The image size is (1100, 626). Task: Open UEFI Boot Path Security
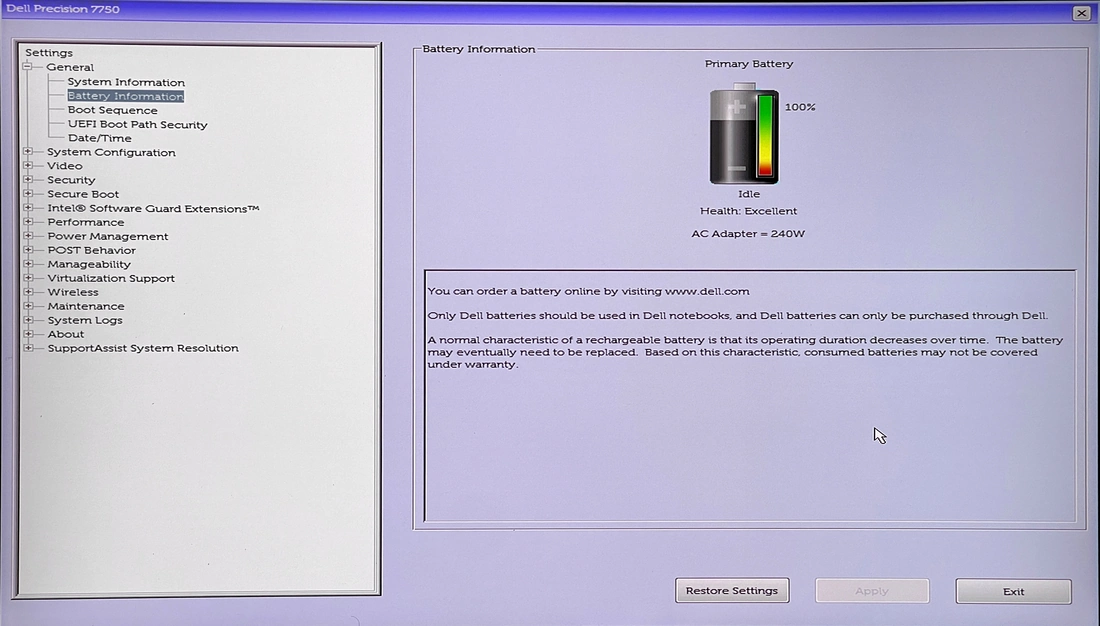coord(137,124)
